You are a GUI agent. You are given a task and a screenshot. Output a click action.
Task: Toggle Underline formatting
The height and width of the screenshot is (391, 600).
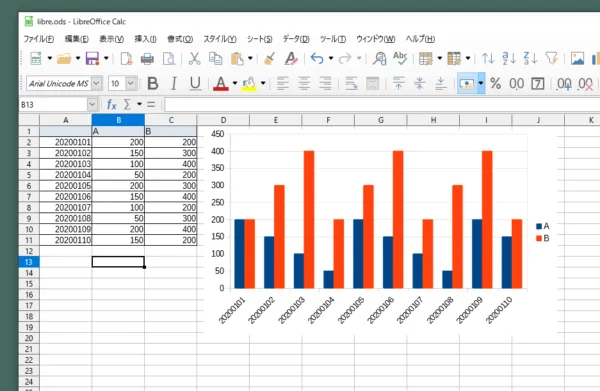(x=195, y=83)
